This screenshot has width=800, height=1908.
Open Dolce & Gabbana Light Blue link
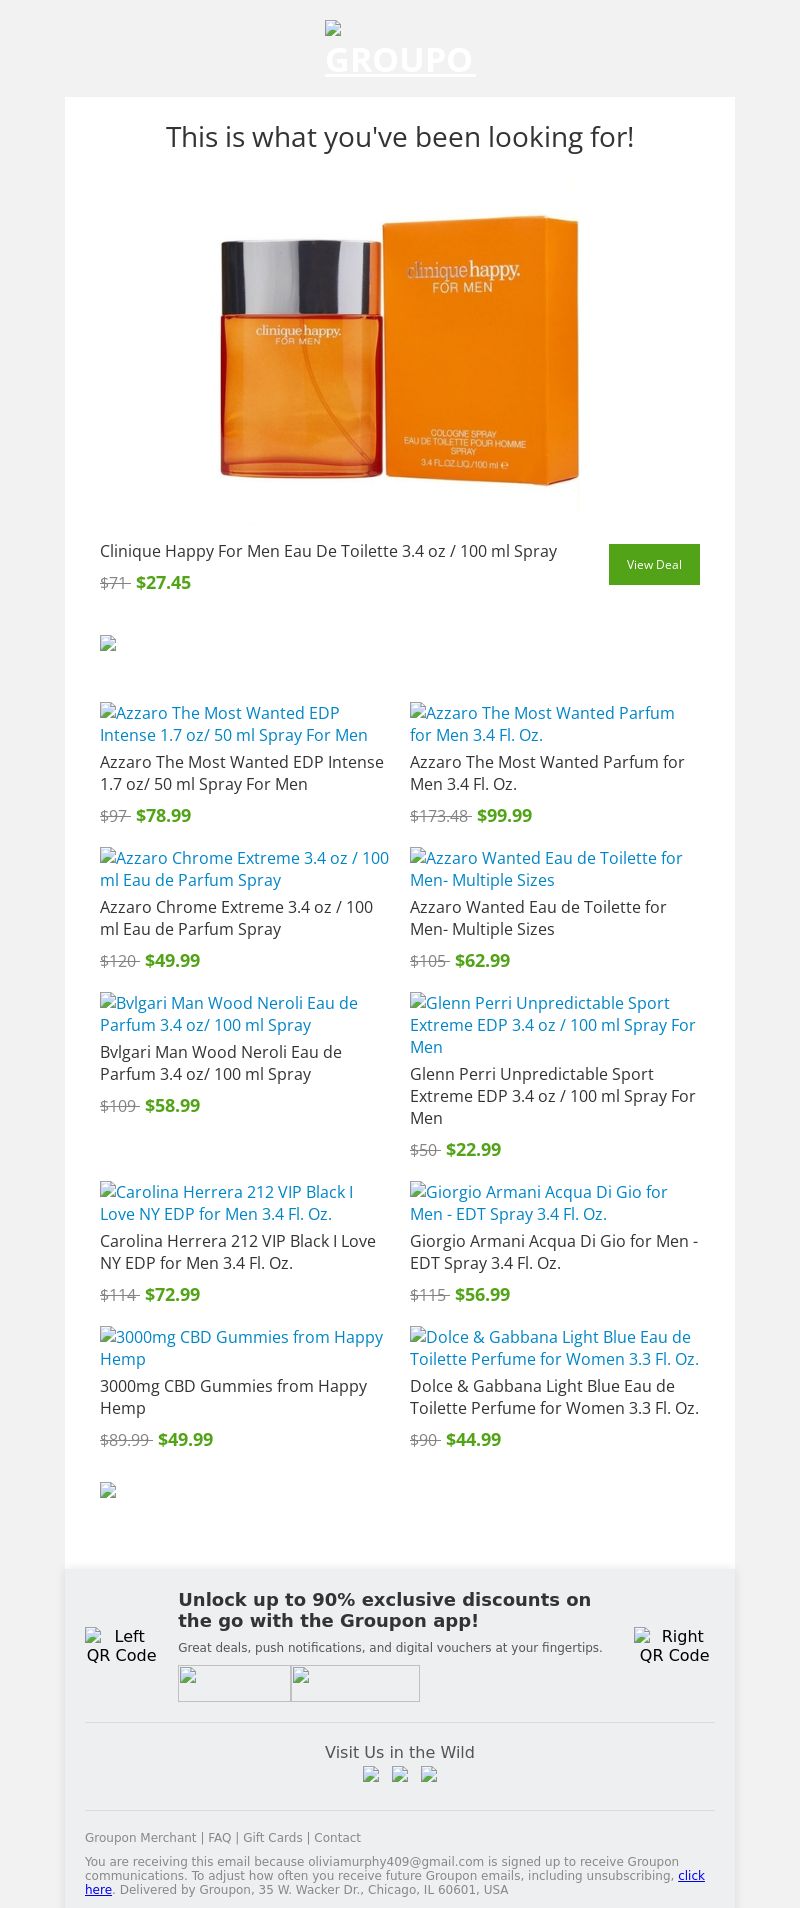pyautogui.click(x=554, y=1348)
